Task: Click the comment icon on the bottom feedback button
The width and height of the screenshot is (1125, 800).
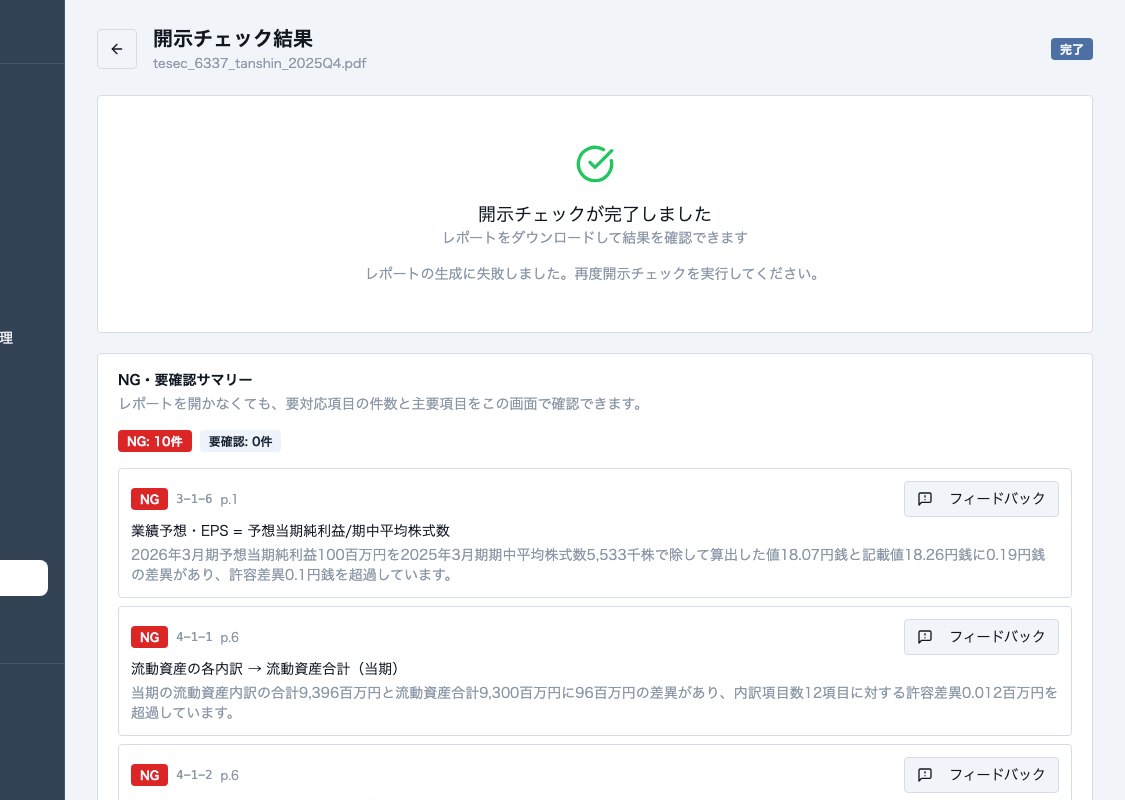Action: (925, 775)
